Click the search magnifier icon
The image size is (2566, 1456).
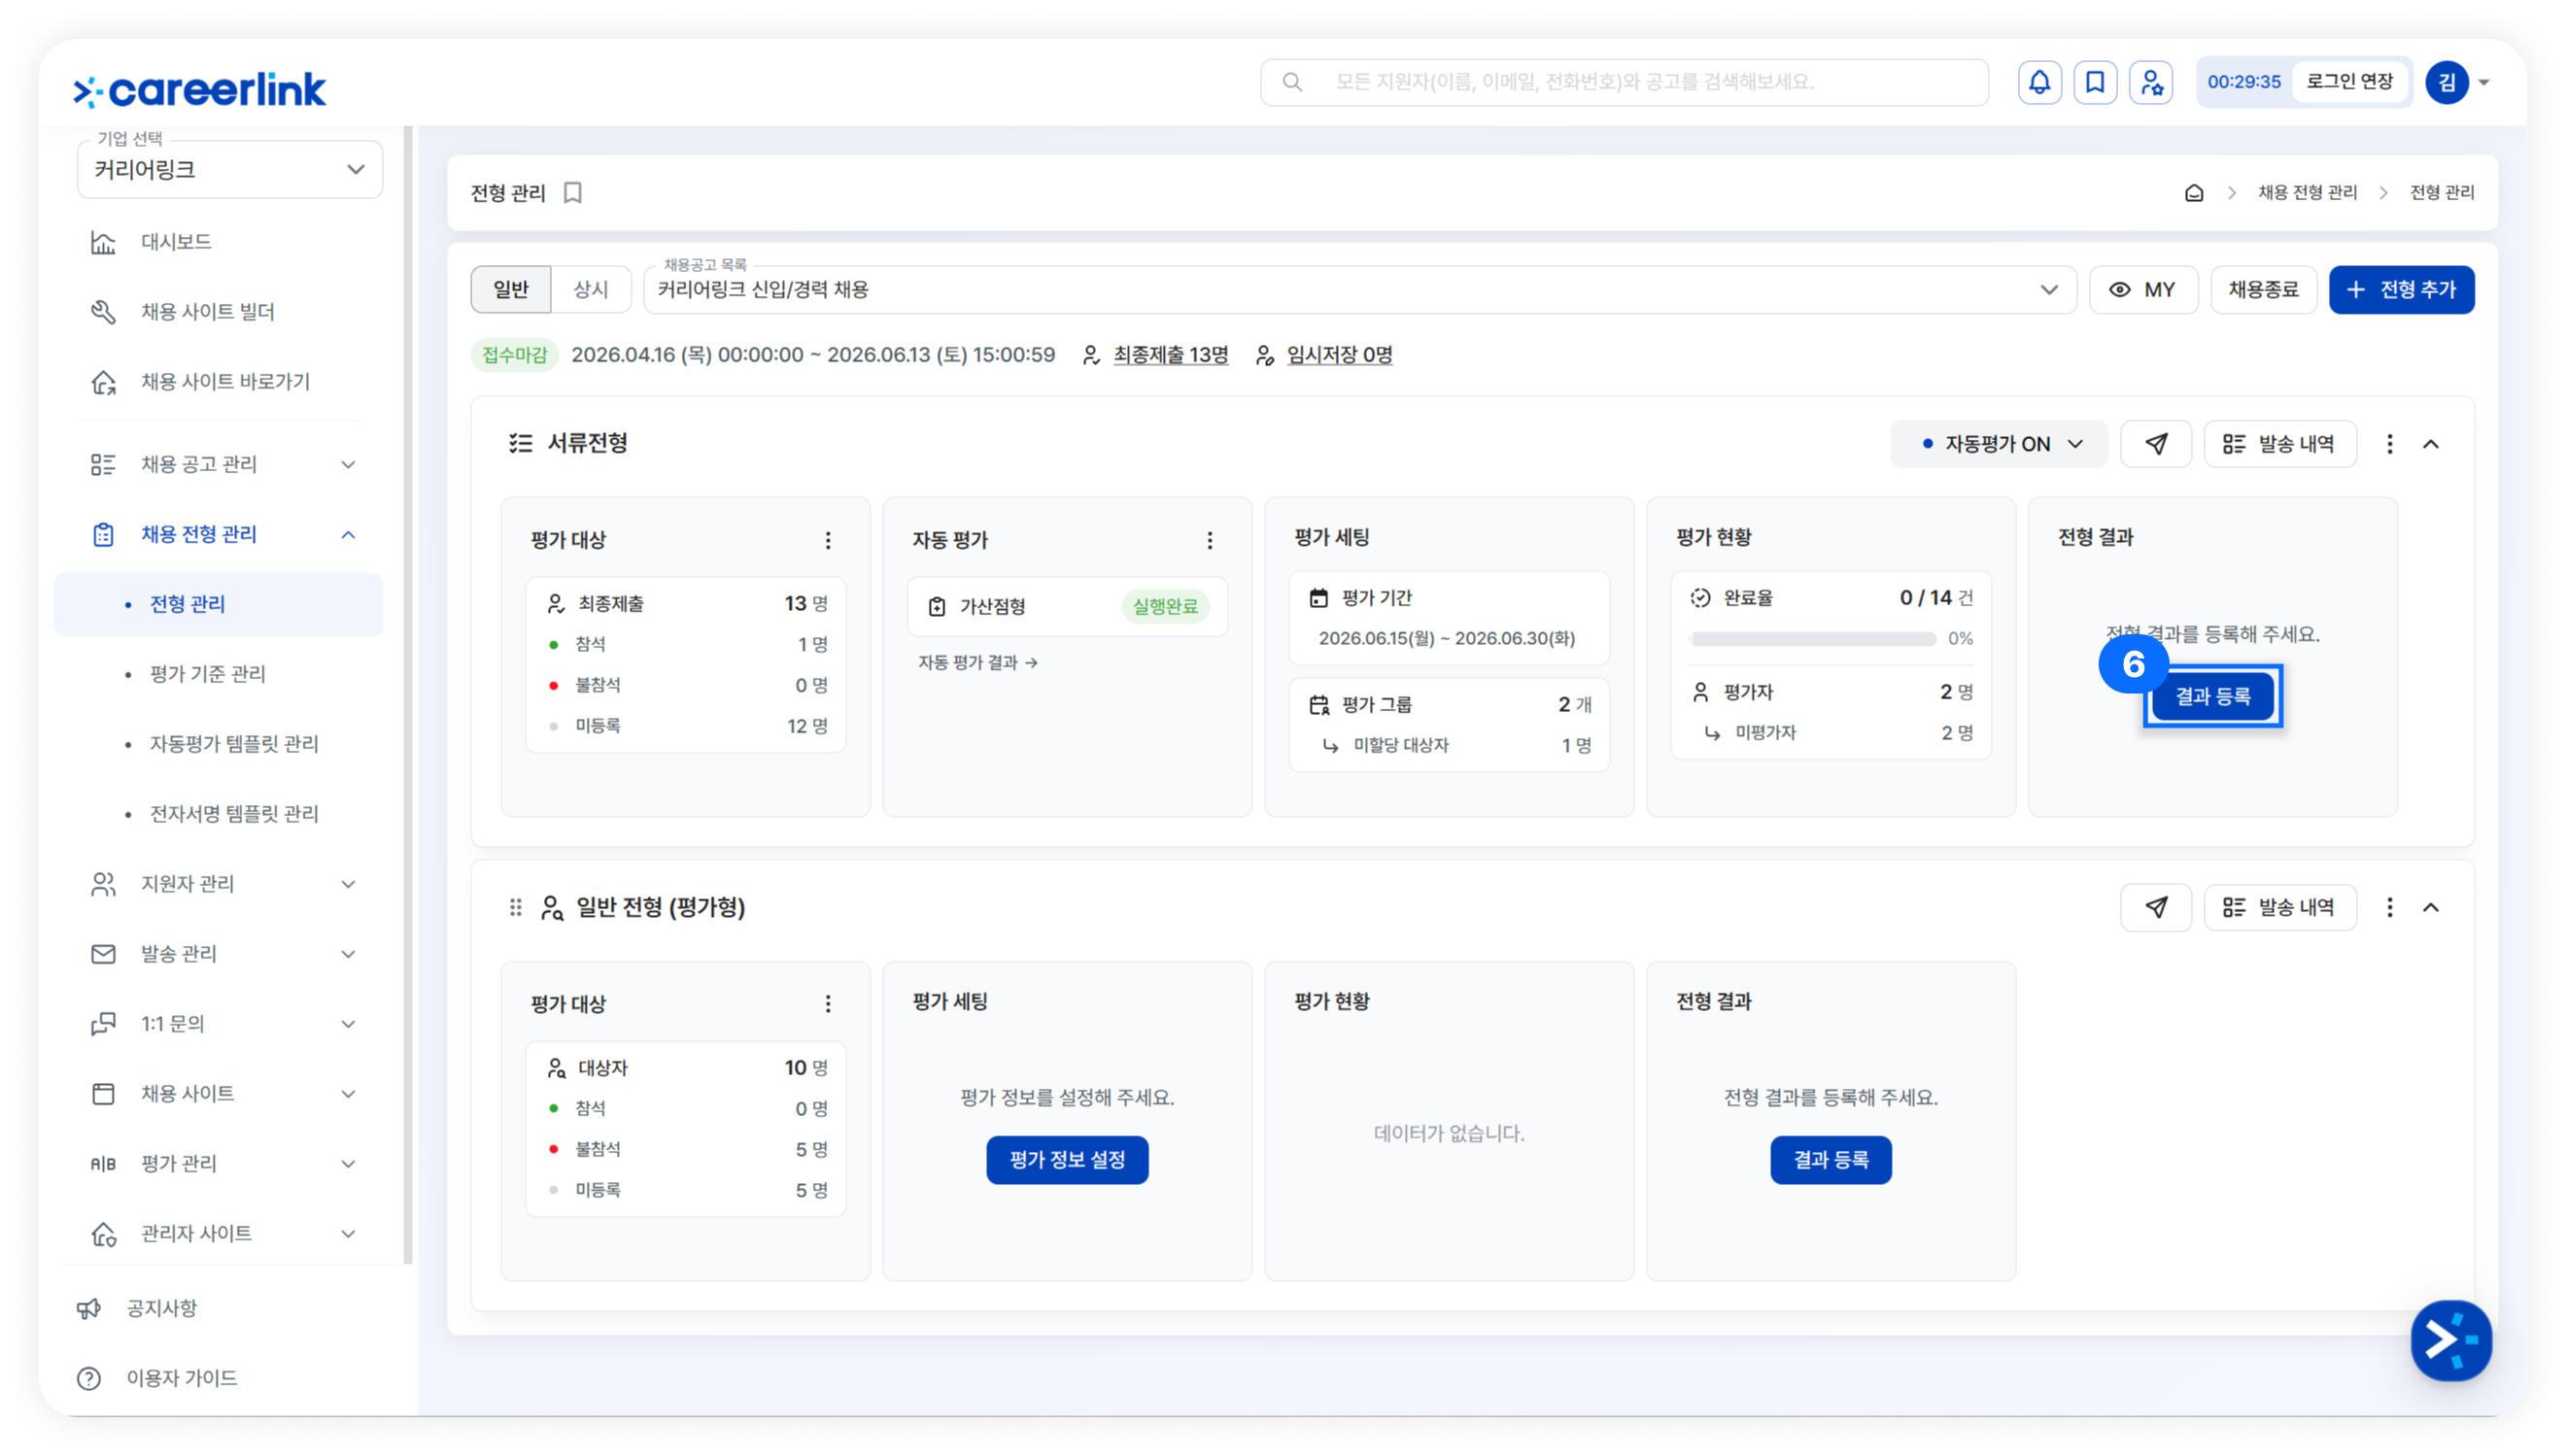[1292, 82]
